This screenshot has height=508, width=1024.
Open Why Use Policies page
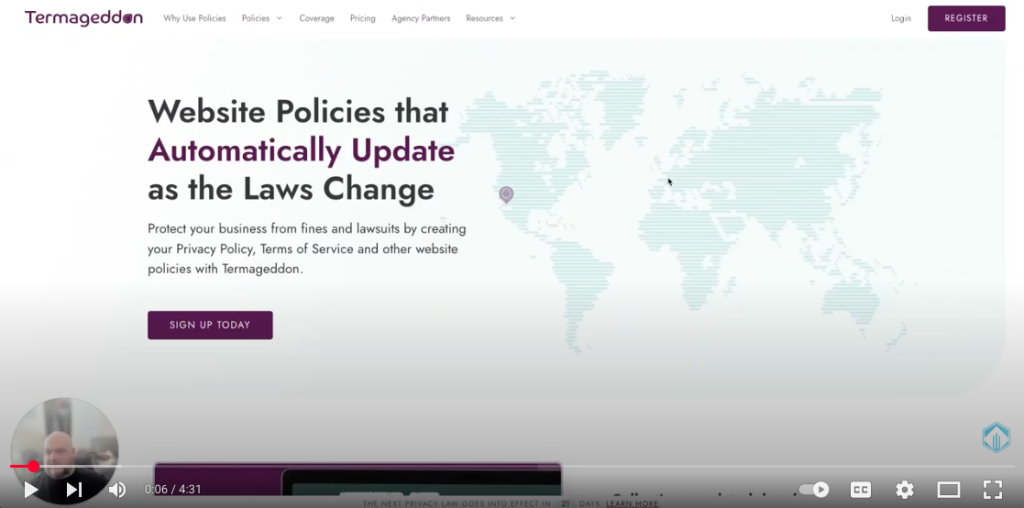point(194,18)
